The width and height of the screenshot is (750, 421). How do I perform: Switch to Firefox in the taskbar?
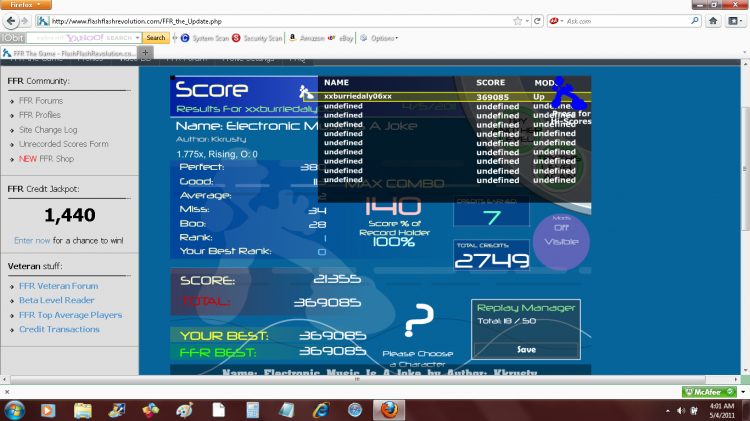coord(389,410)
